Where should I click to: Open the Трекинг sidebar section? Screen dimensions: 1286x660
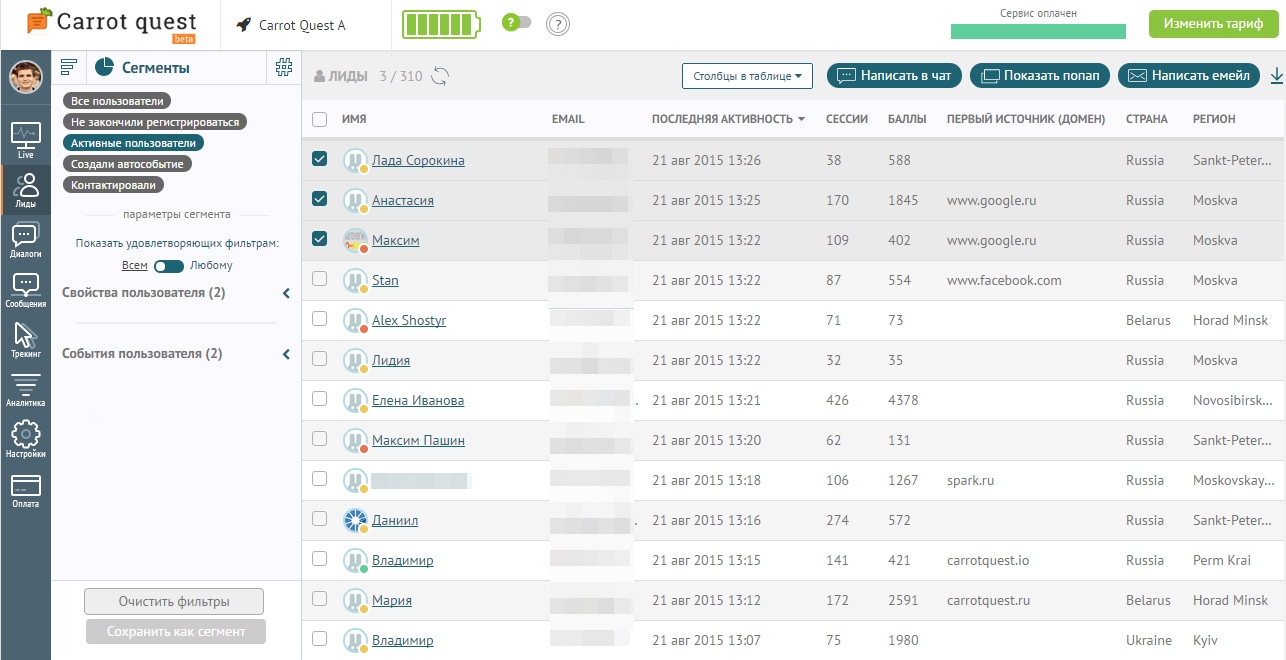pyautogui.click(x=25, y=340)
